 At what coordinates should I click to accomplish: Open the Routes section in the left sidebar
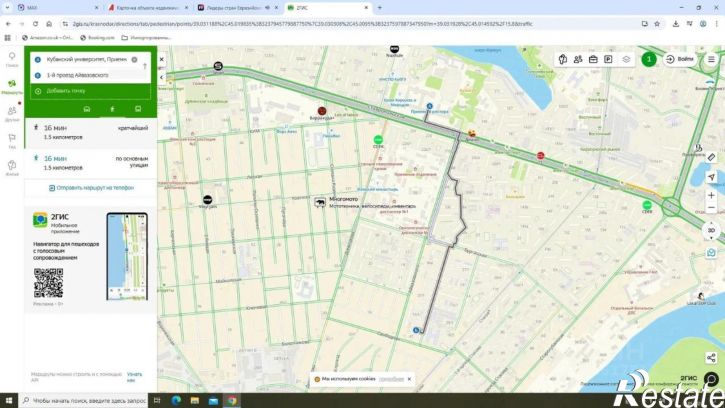(12, 87)
